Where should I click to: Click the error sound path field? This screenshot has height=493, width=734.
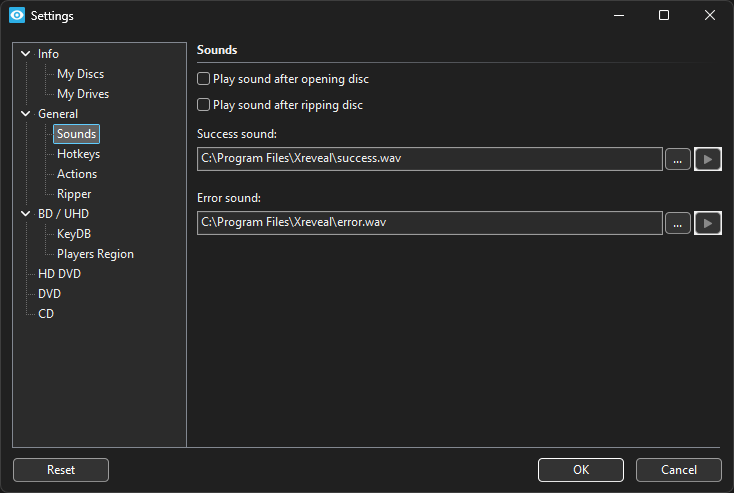[x=430, y=223]
